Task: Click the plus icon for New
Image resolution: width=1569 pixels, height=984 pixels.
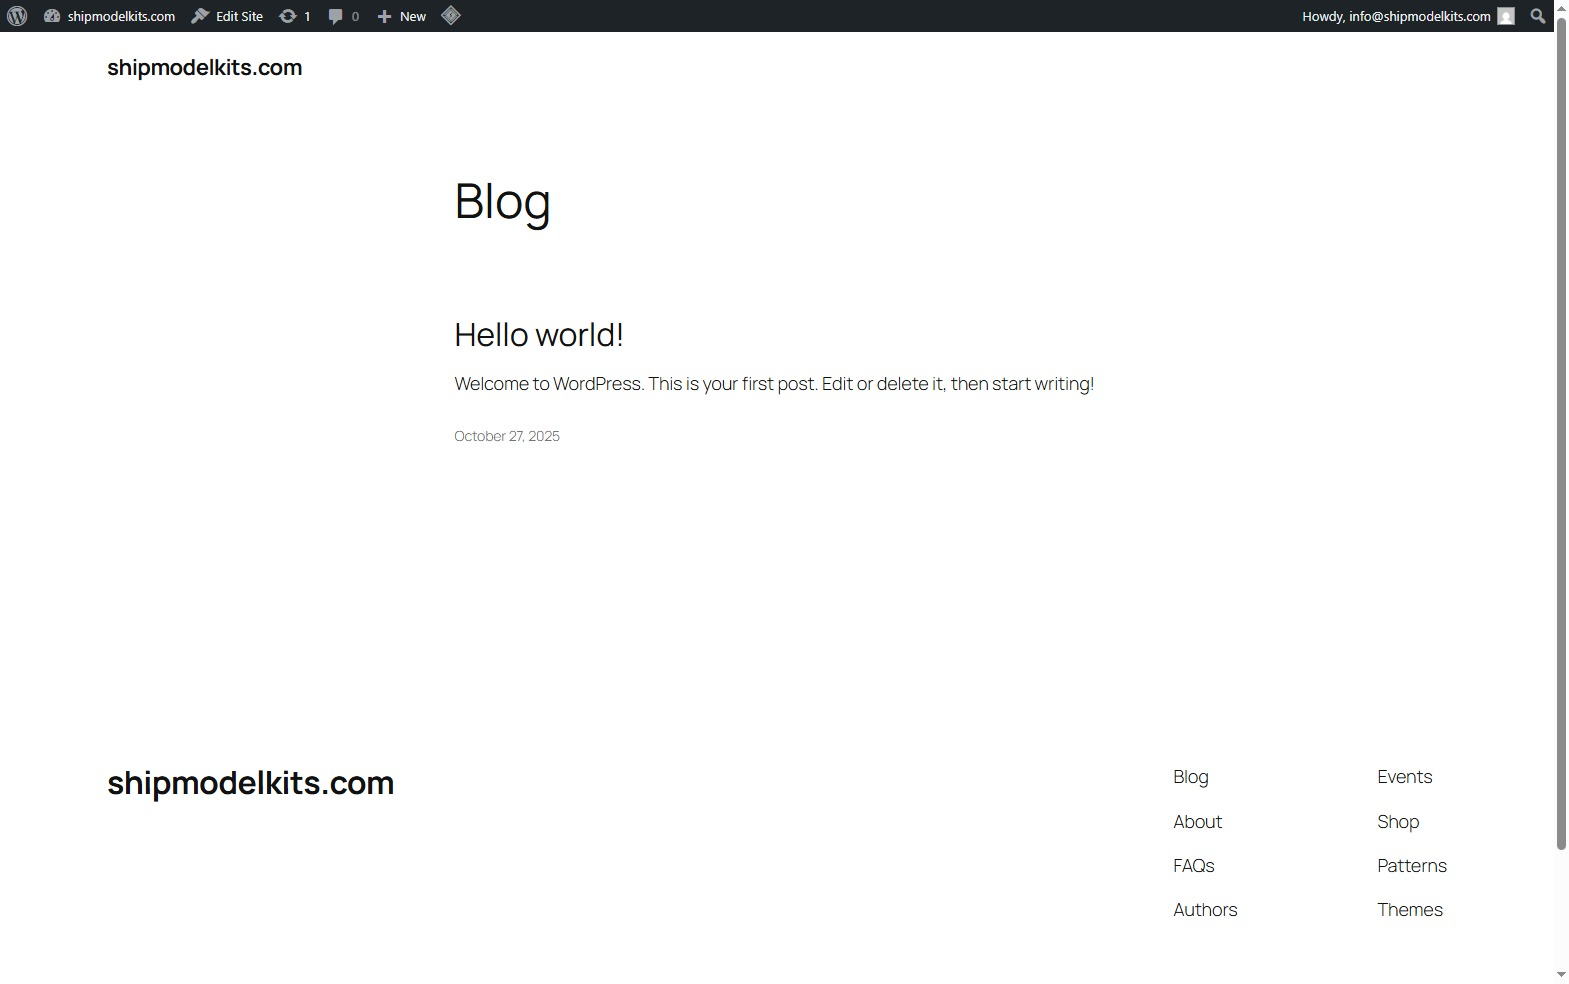Action: (x=384, y=16)
